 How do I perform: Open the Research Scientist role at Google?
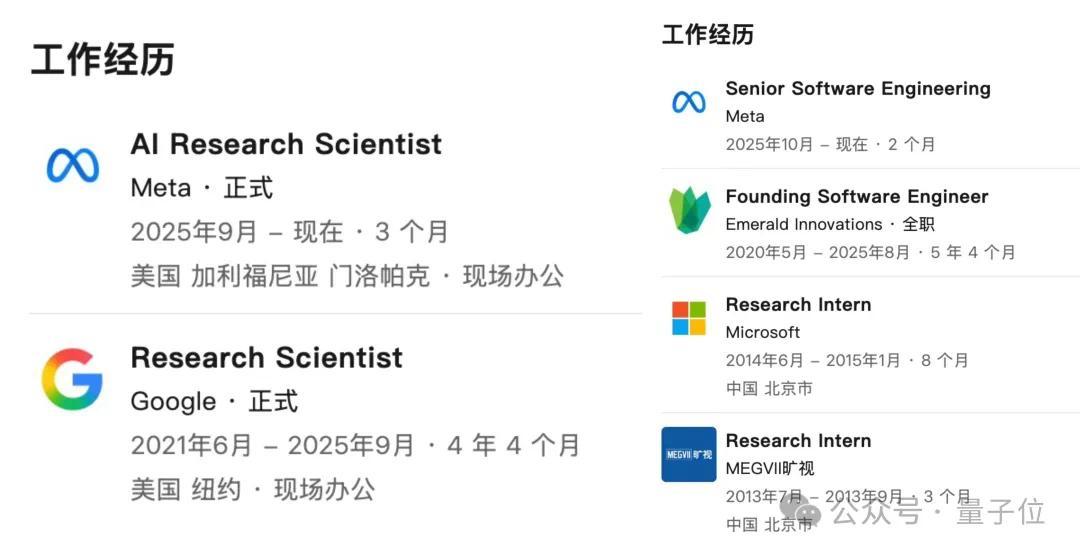pyautogui.click(x=267, y=358)
